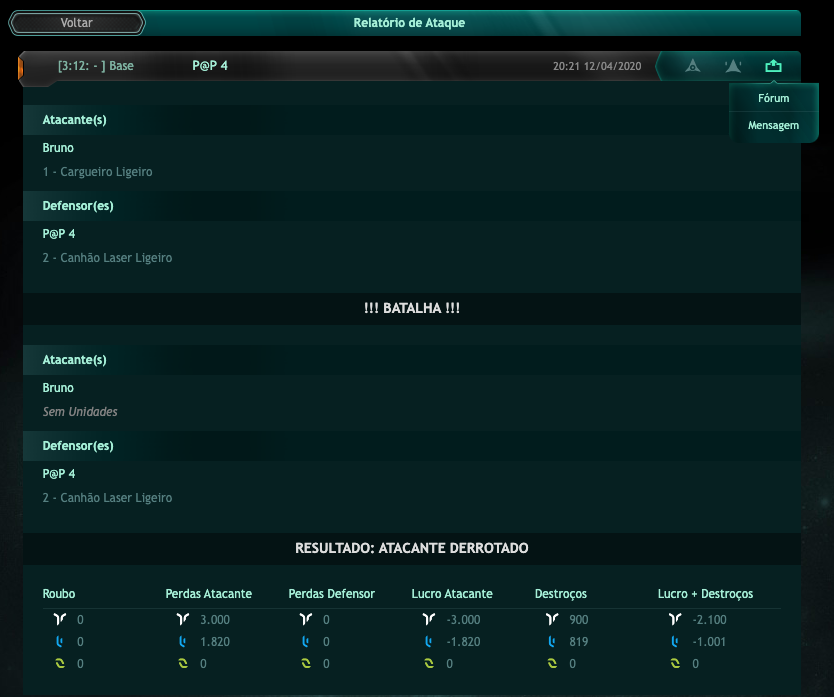Click the Roubo column header
Viewport: 834px width, 697px height.
(x=59, y=594)
